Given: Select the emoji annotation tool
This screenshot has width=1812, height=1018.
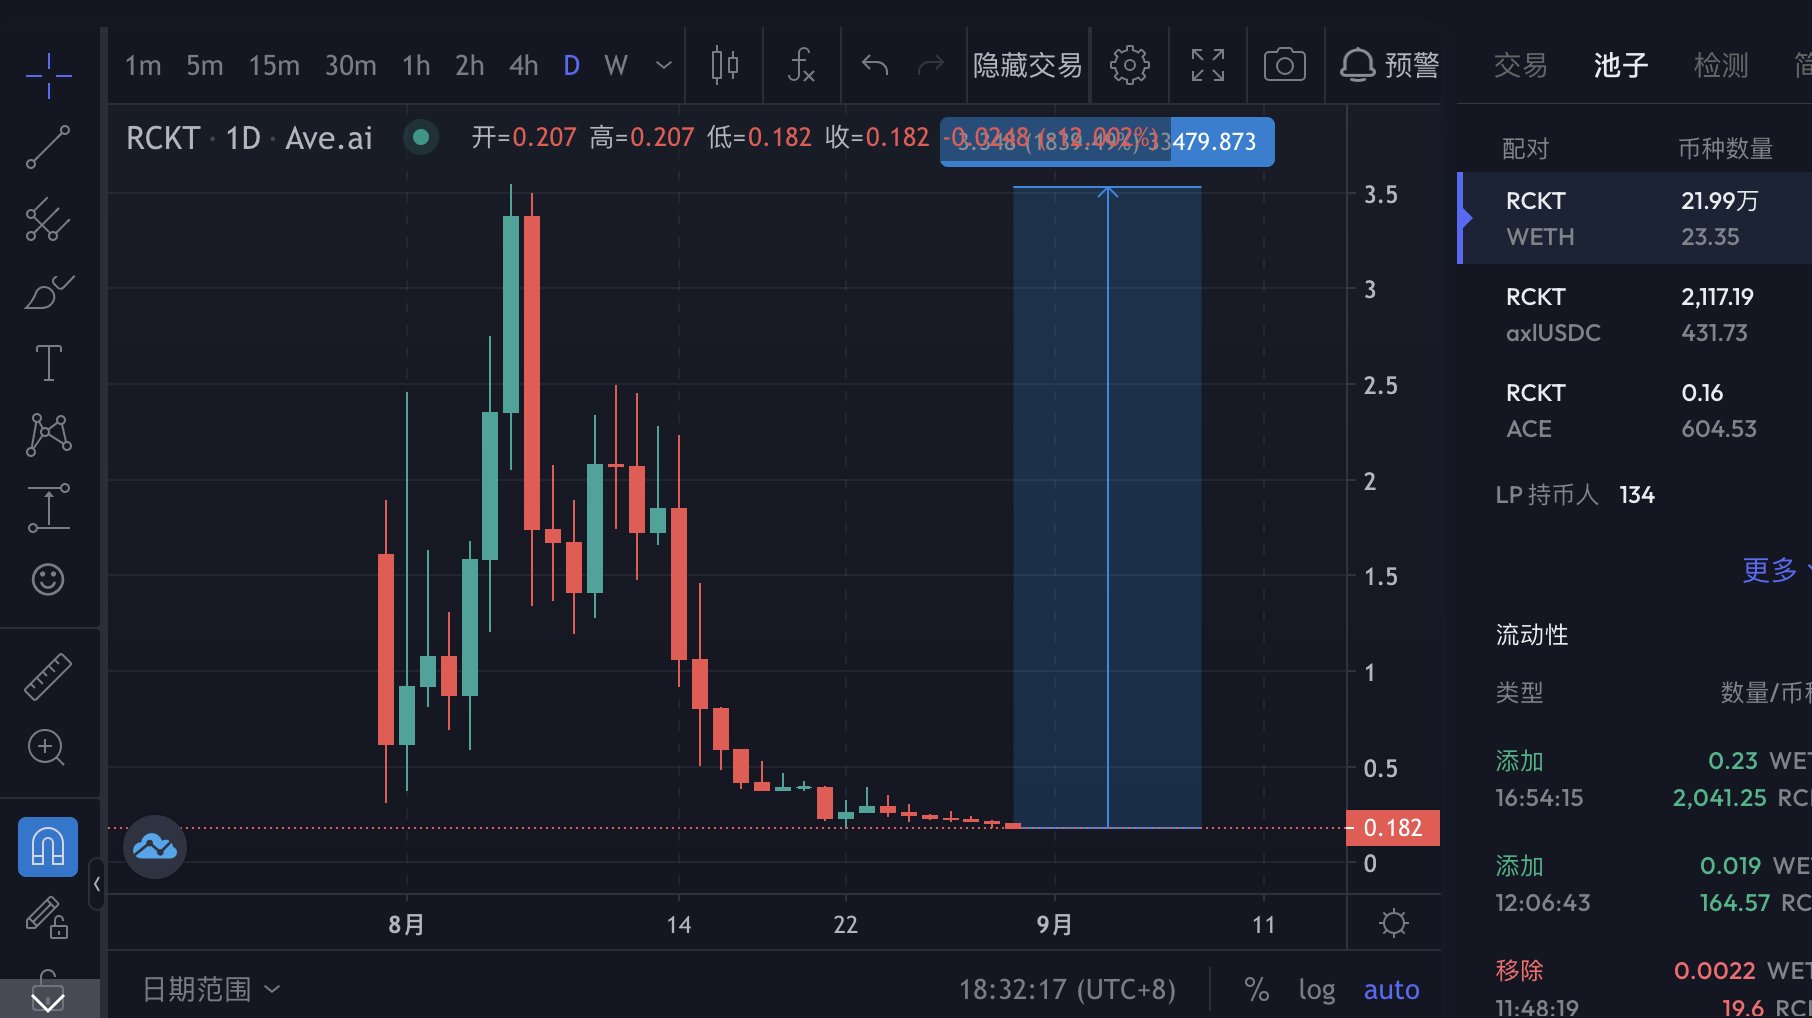Looking at the screenshot, I should click(x=48, y=579).
